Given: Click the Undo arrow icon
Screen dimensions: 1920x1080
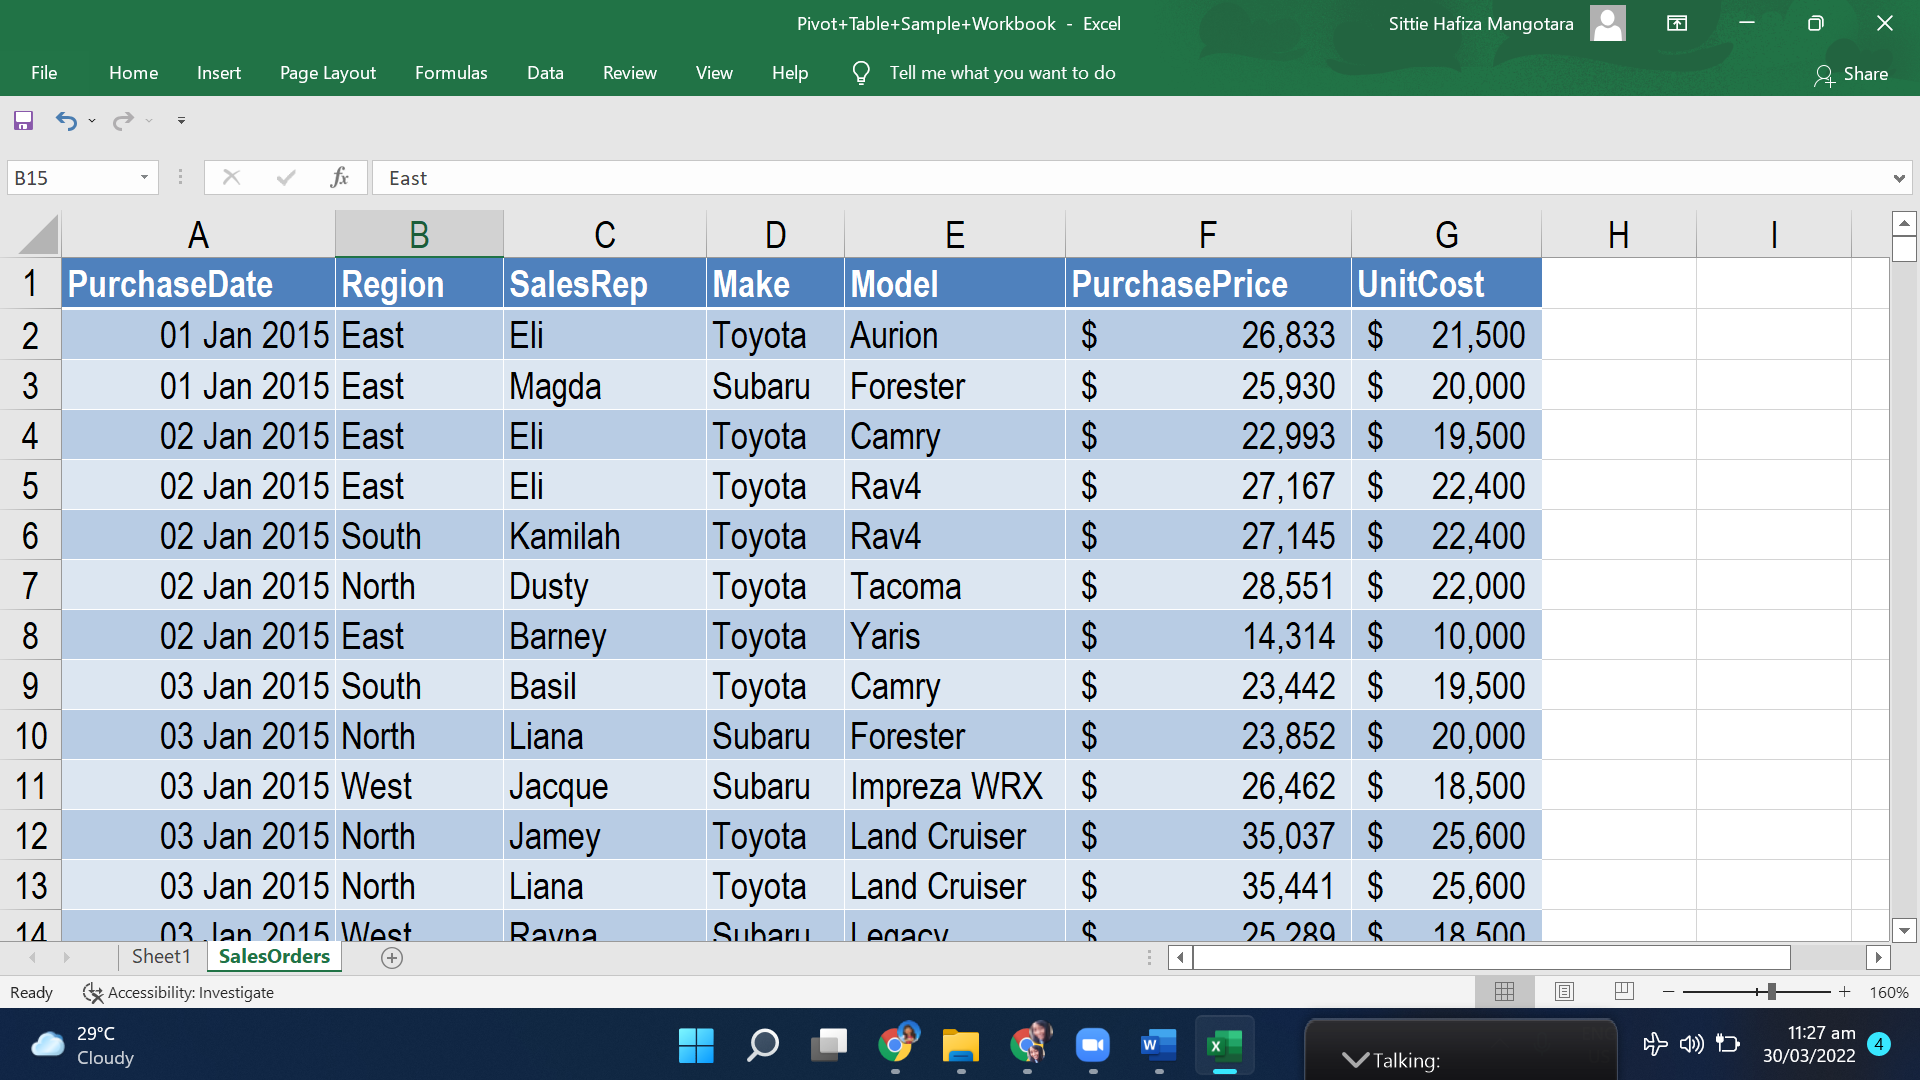Looking at the screenshot, I should pos(66,121).
